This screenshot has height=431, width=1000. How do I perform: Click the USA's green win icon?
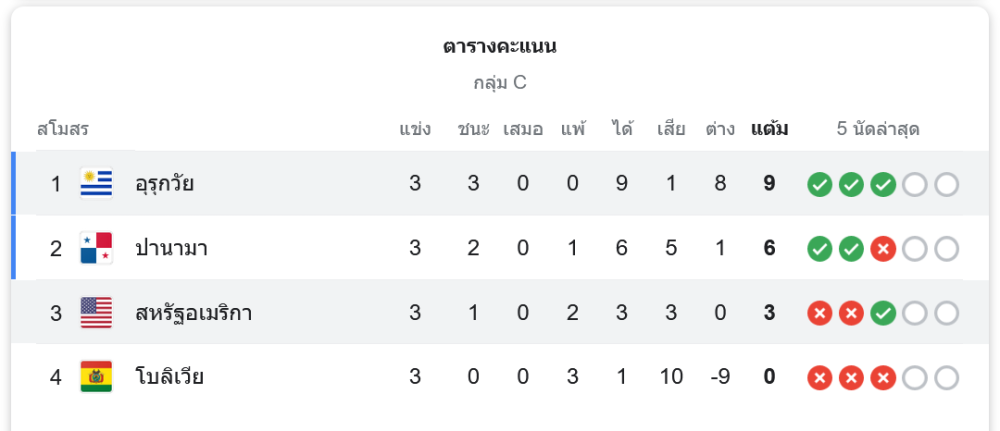pos(883,313)
